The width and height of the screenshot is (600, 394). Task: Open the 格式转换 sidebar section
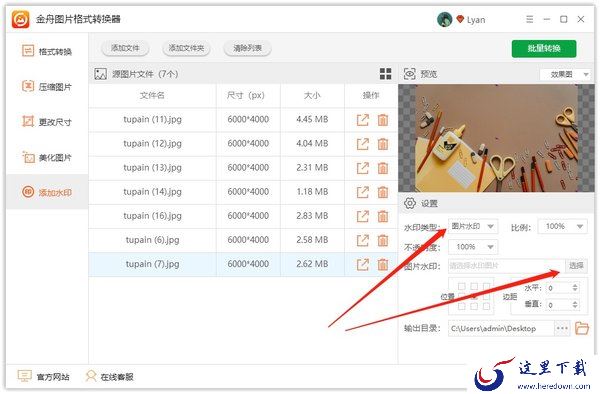pos(47,51)
